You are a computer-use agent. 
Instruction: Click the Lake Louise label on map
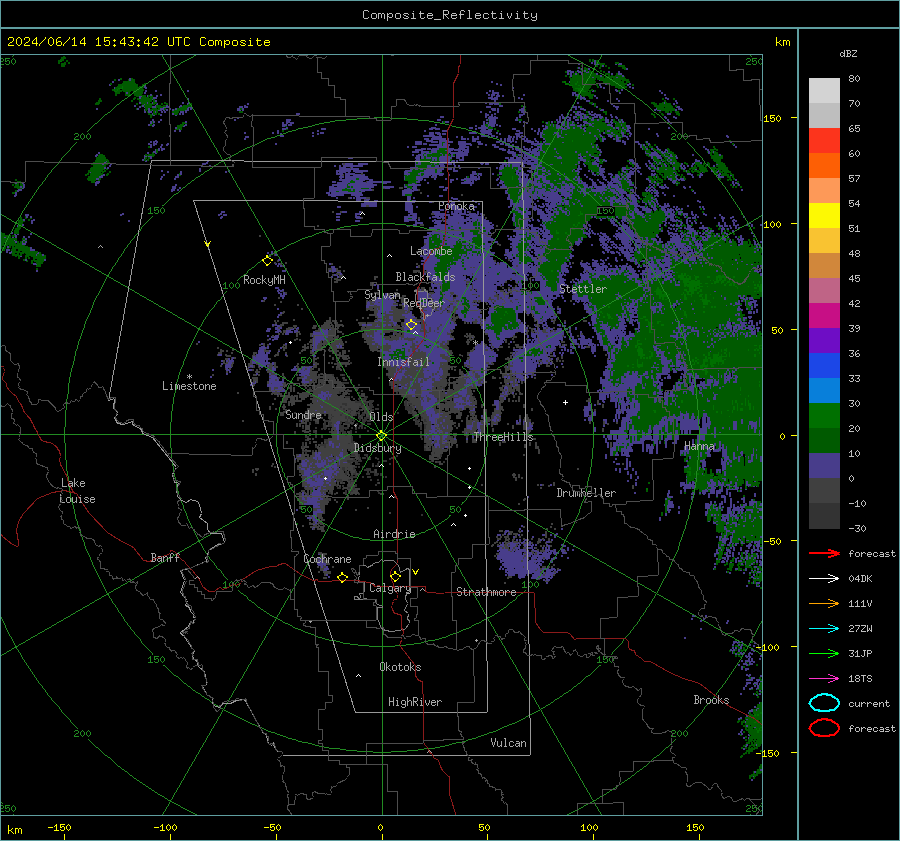pos(77,491)
